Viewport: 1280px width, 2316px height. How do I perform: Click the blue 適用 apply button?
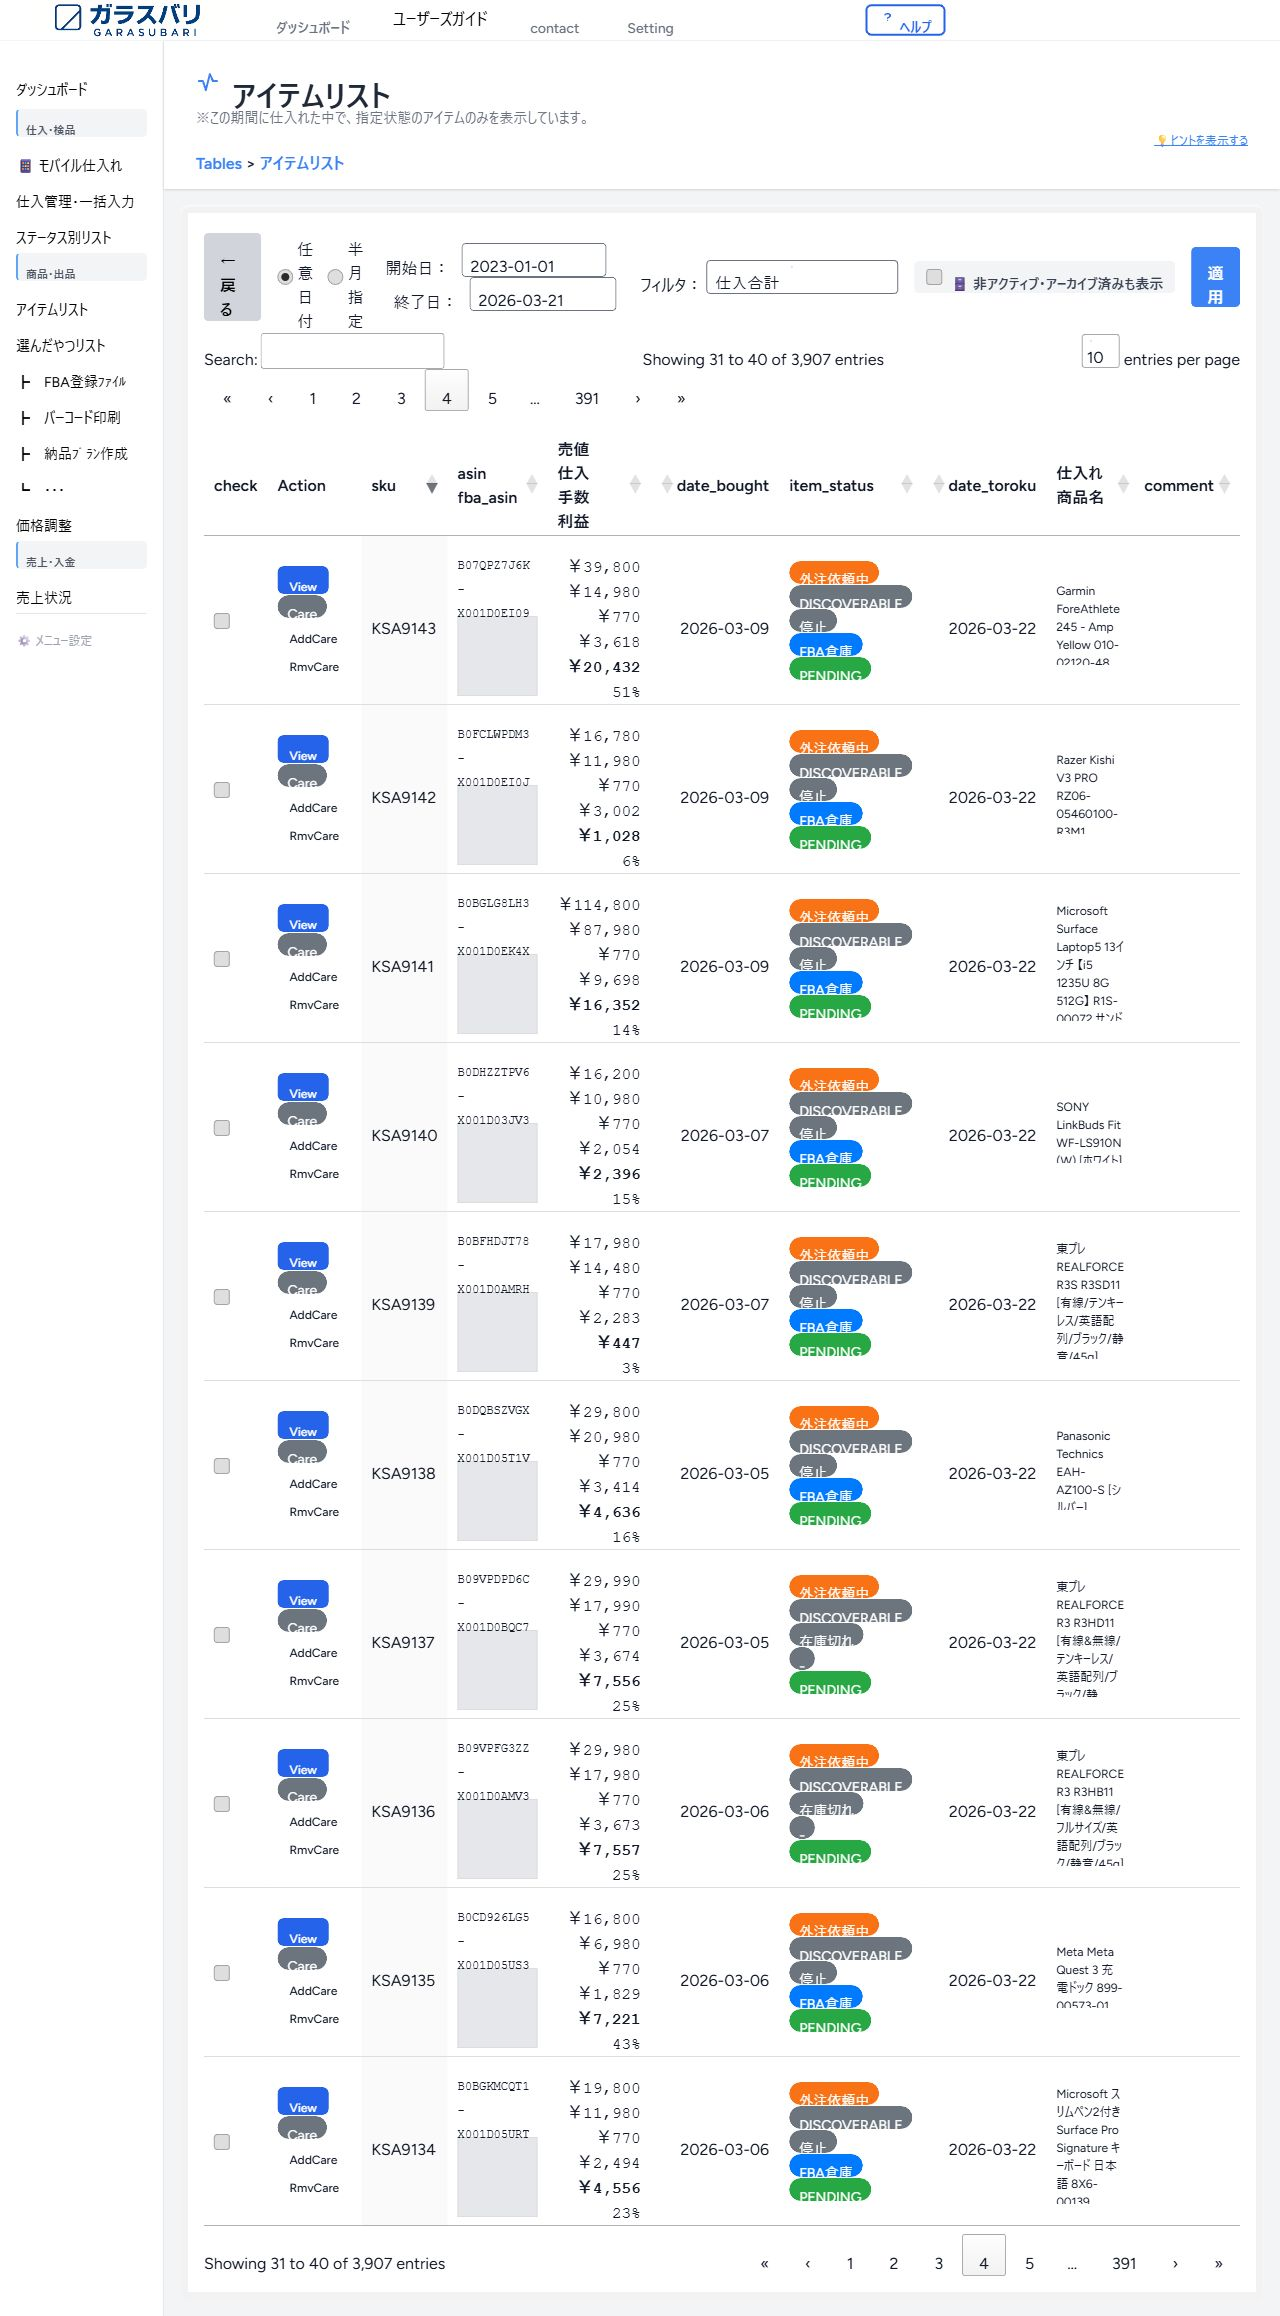click(x=1215, y=277)
